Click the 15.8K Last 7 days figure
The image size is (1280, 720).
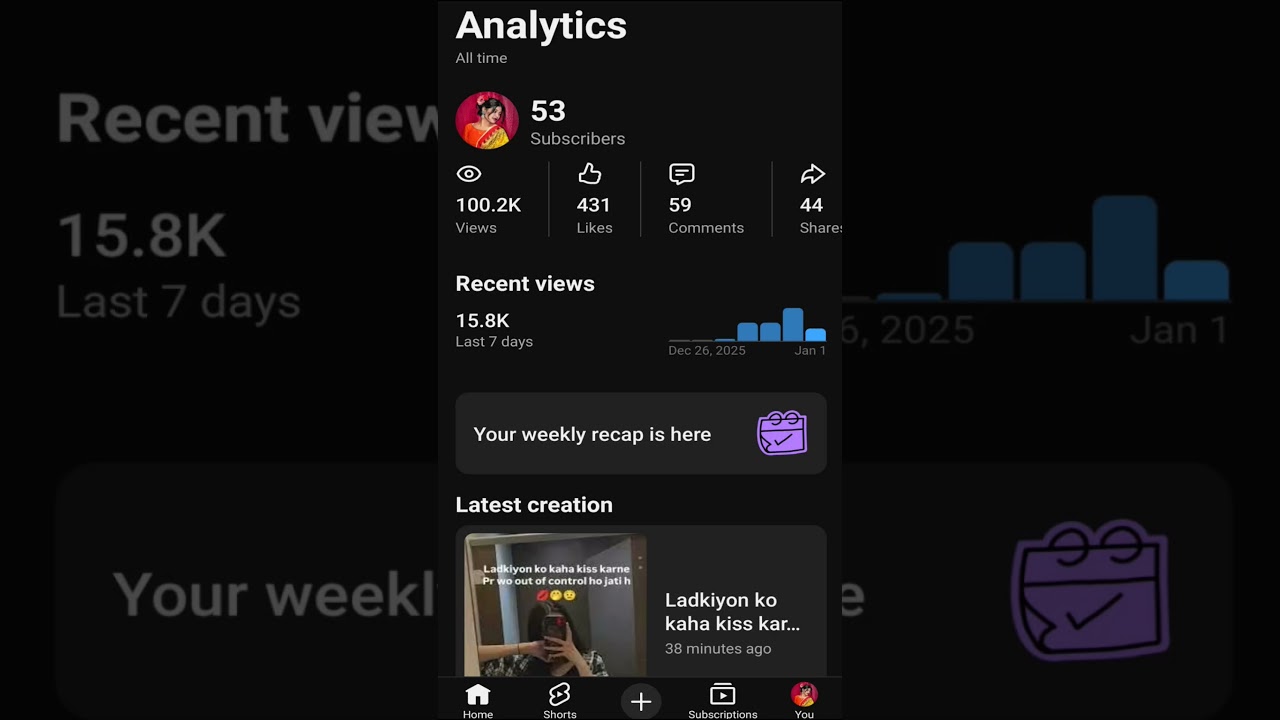[494, 330]
